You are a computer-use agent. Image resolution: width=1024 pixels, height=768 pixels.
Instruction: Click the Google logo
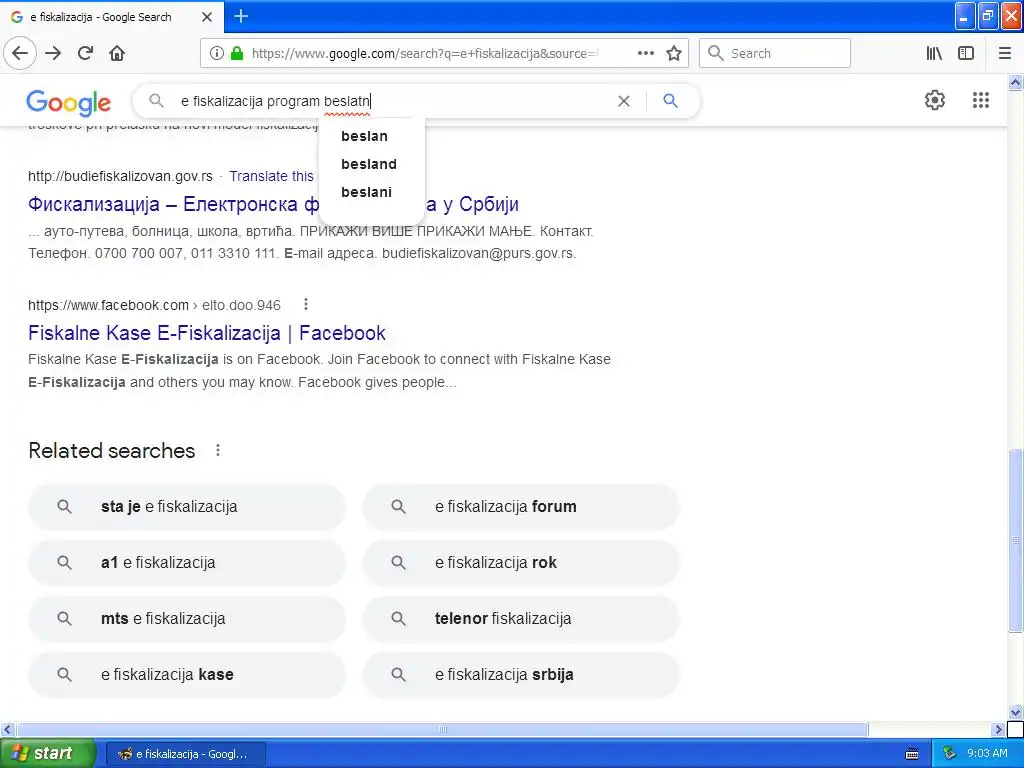pyautogui.click(x=69, y=103)
